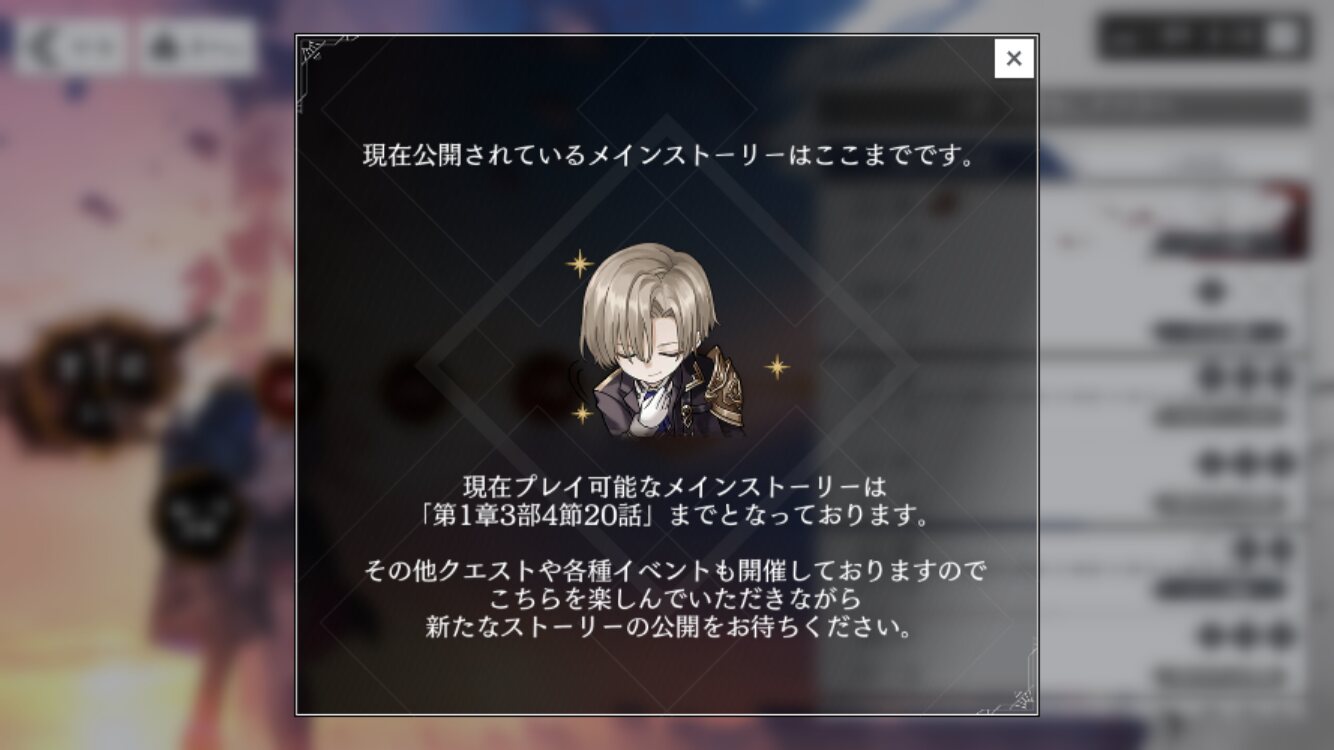
Task: Click the headline ending in ここまでです。
Action: 667,157
